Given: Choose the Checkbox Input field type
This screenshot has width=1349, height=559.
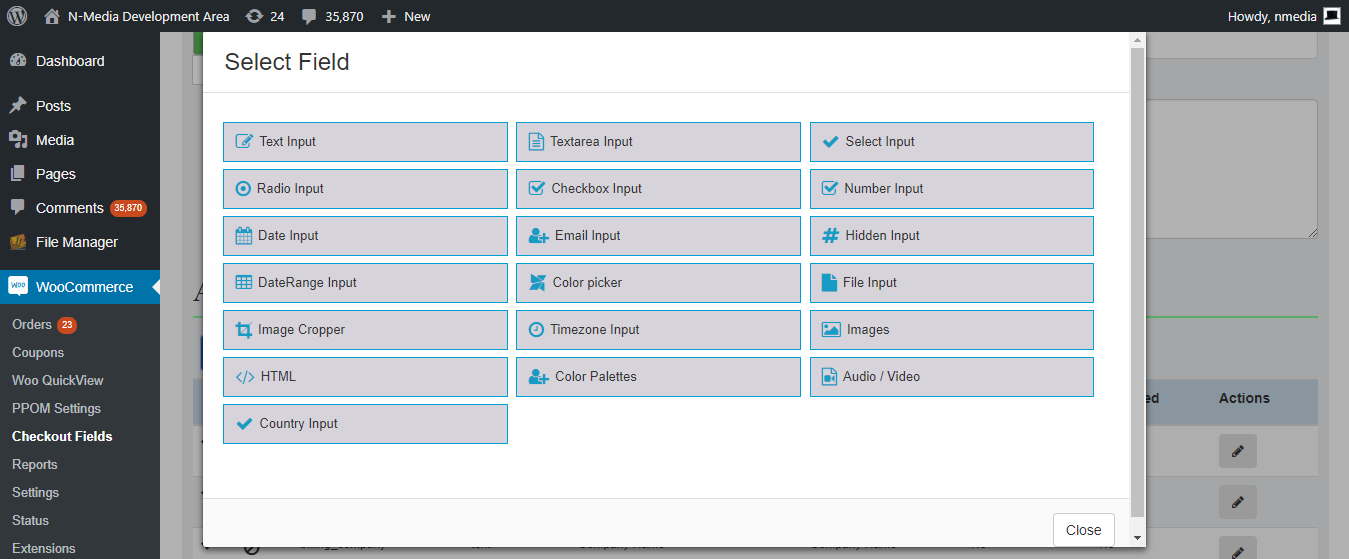Looking at the screenshot, I should point(658,189).
